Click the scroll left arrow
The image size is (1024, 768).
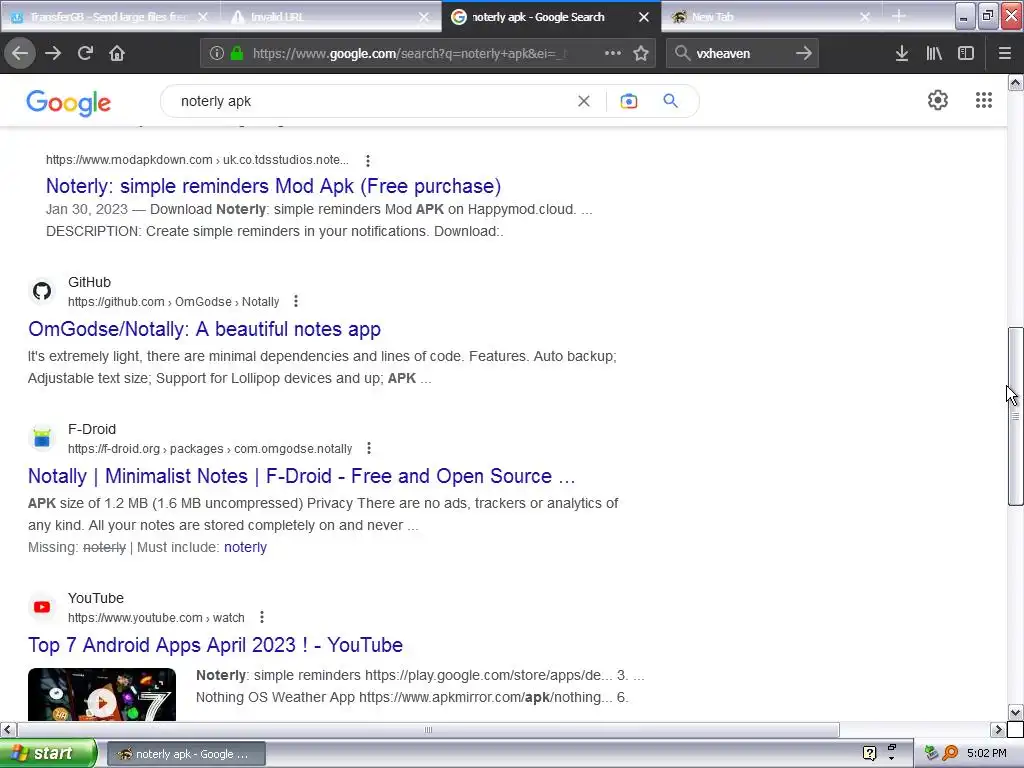pyautogui.click(x=8, y=729)
